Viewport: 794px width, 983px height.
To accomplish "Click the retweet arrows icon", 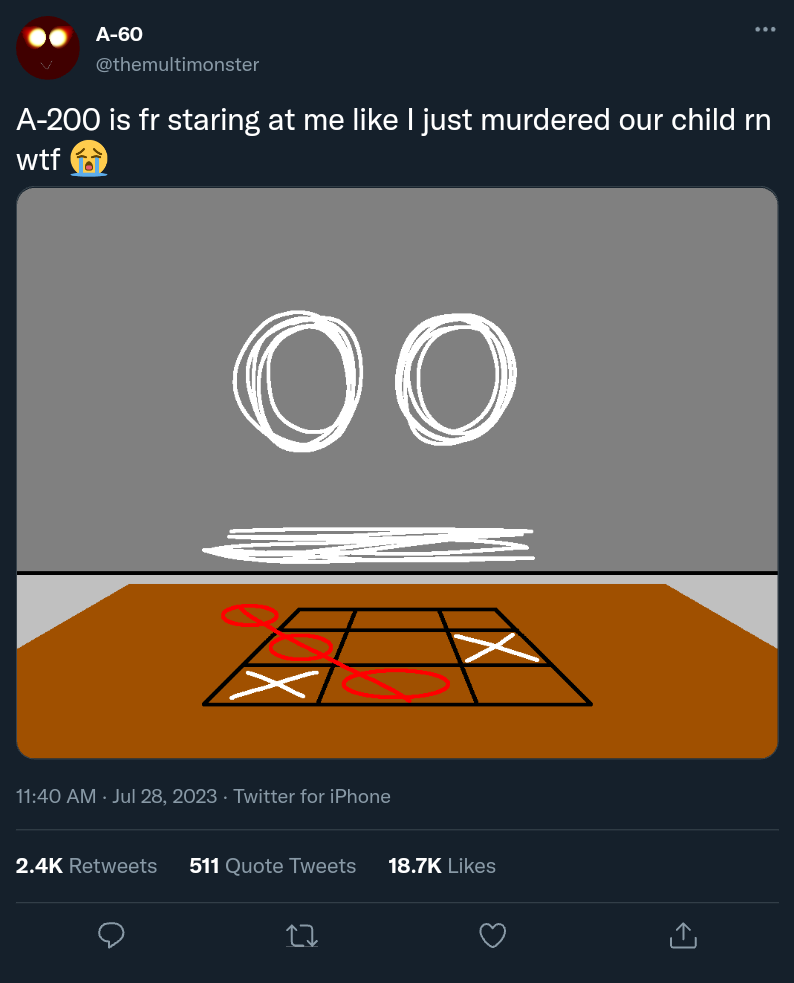I will coord(301,935).
